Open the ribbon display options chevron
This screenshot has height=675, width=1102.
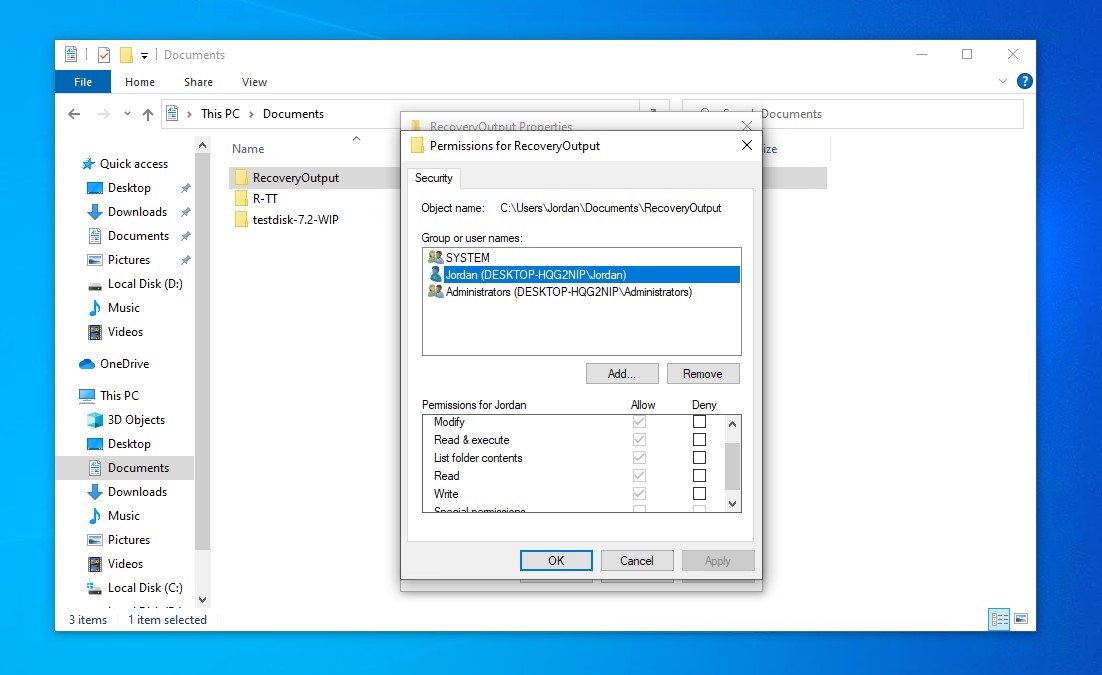[1001, 81]
